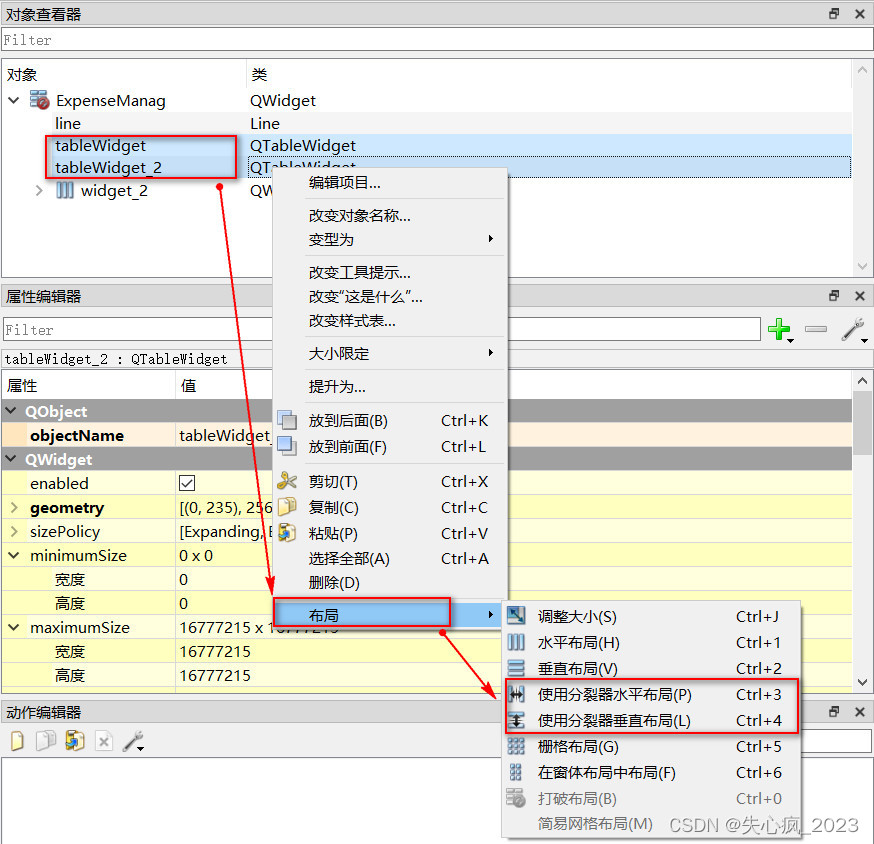Image resolution: width=874 pixels, height=844 pixels.
Task: Click the green plus to add dynamic property
Action: pyautogui.click(x=781, y=329)
